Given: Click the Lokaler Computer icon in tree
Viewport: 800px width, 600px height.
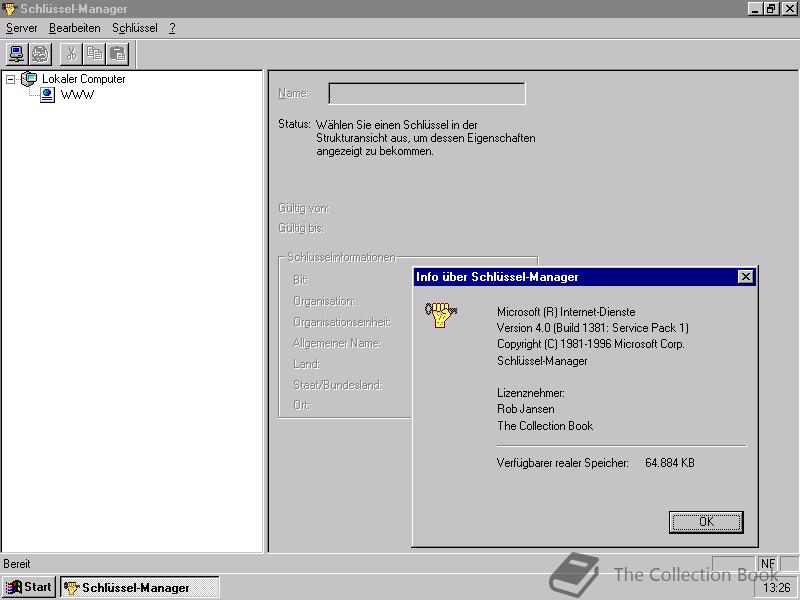Looking at the screenshot, I should tap(29, 79).
